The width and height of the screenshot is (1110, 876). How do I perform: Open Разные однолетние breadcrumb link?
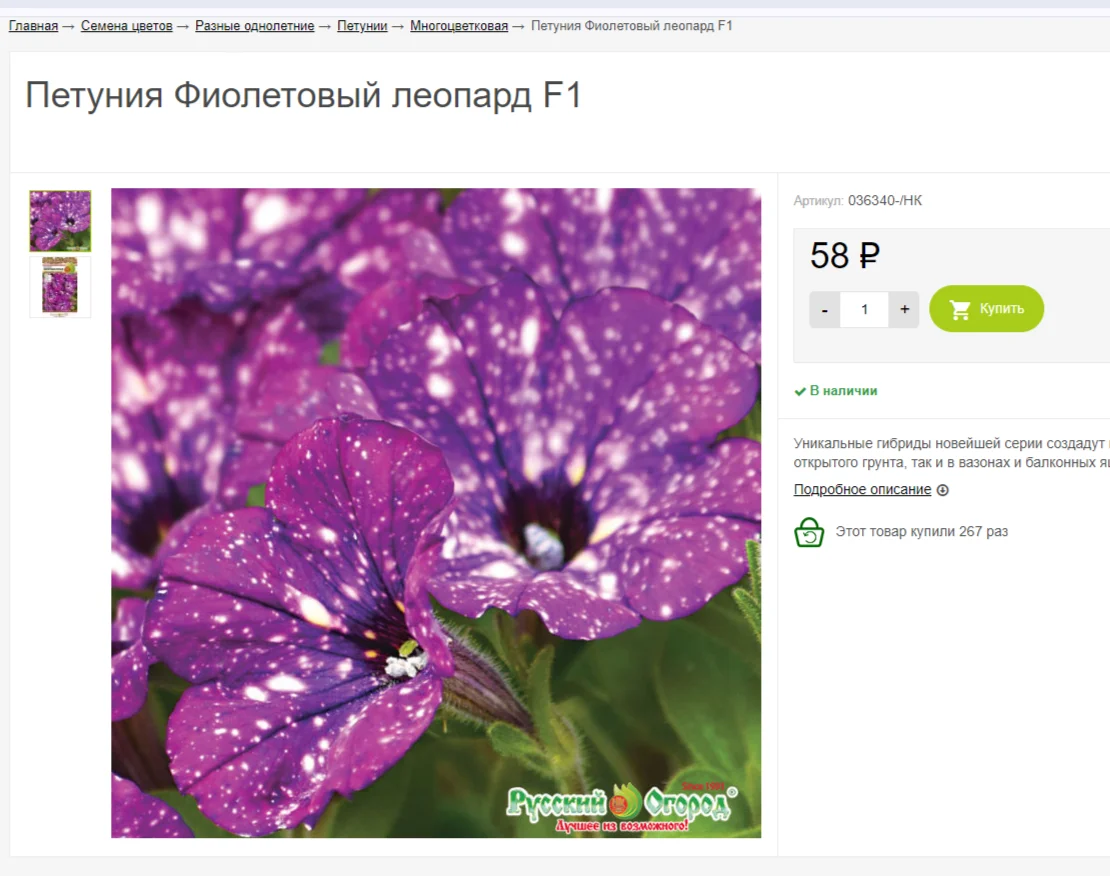pos(255,26)
